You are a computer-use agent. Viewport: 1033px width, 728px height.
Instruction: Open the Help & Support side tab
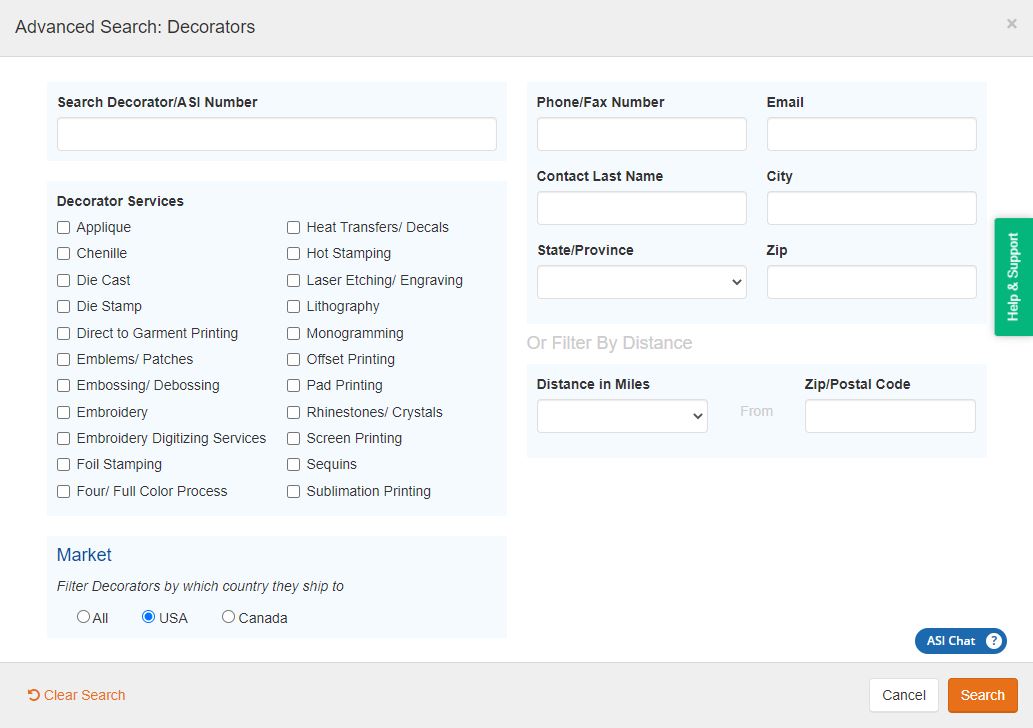[x=1013, y=277]
